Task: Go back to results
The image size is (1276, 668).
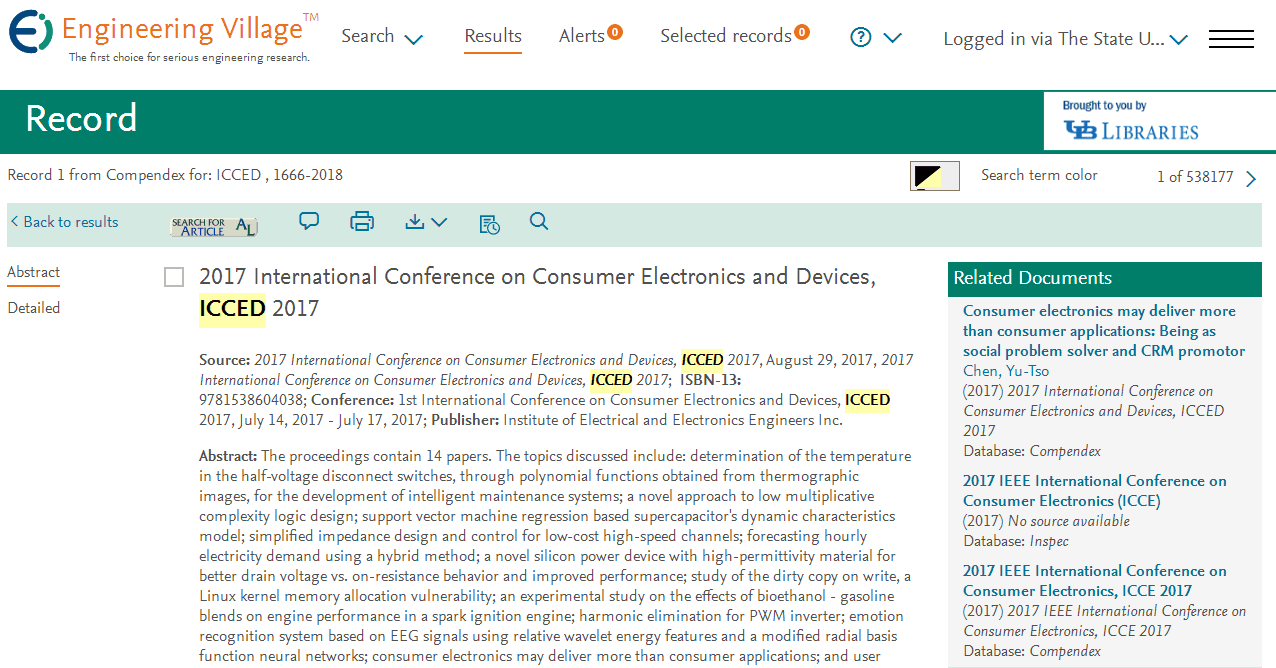Action: (x=65, y=222)
